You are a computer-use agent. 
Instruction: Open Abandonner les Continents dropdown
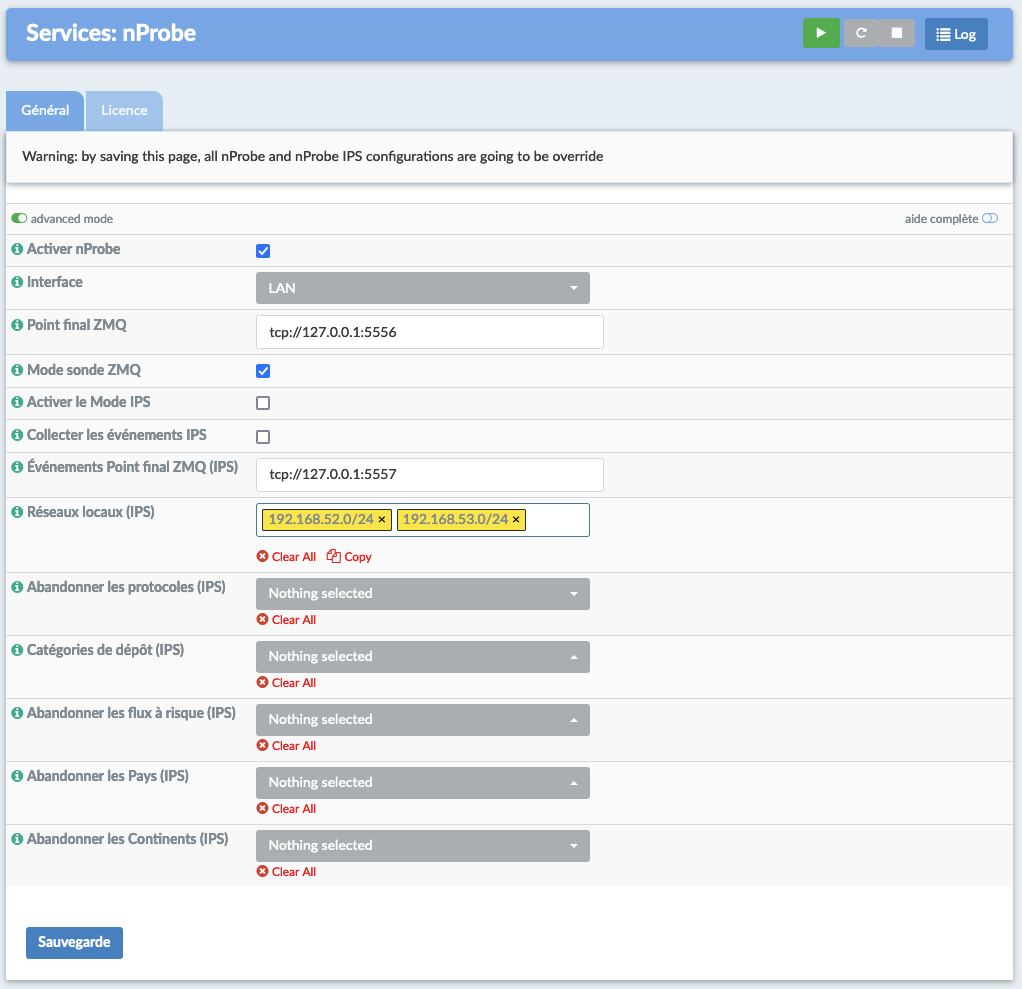422,846
